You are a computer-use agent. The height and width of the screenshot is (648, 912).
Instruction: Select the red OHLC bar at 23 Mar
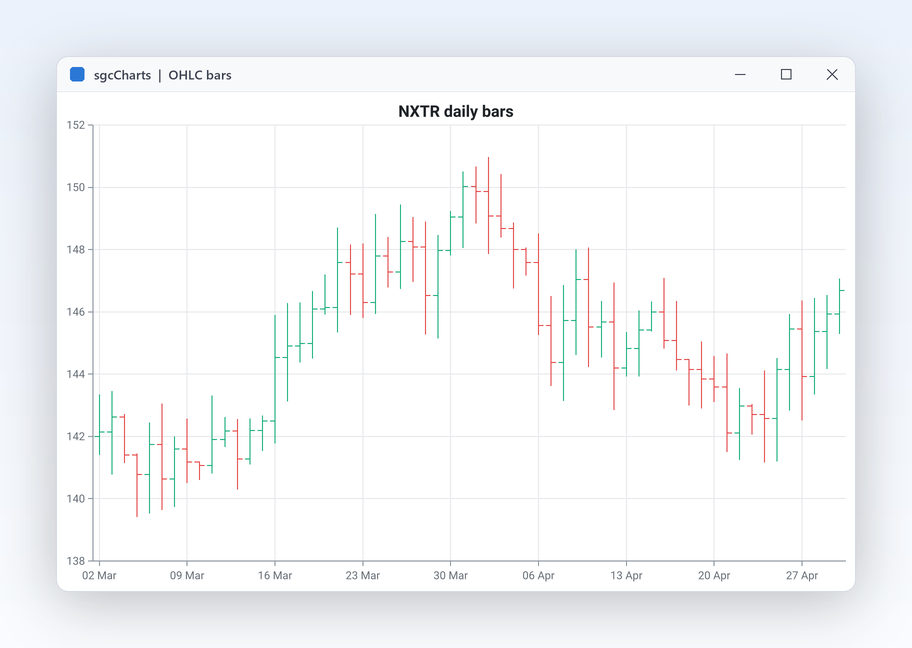click(362, 280)
